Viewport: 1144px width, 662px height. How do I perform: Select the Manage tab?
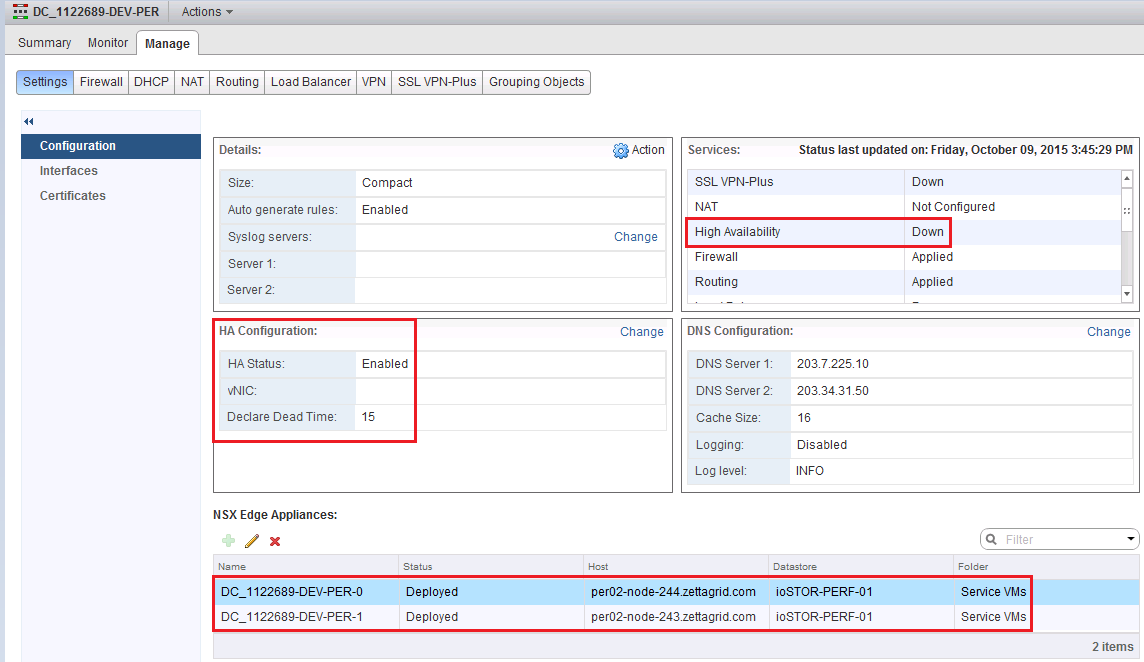click(167, 43)
